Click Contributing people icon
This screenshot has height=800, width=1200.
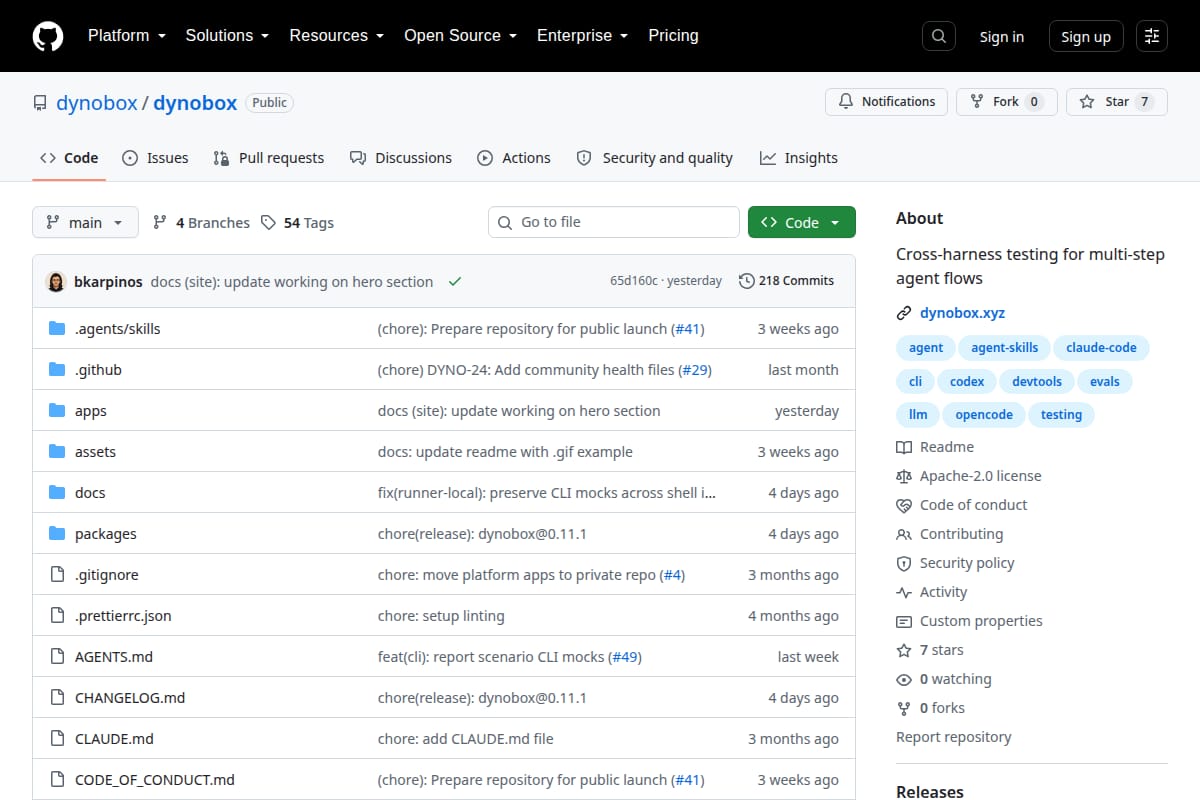[x=904, y=534]
